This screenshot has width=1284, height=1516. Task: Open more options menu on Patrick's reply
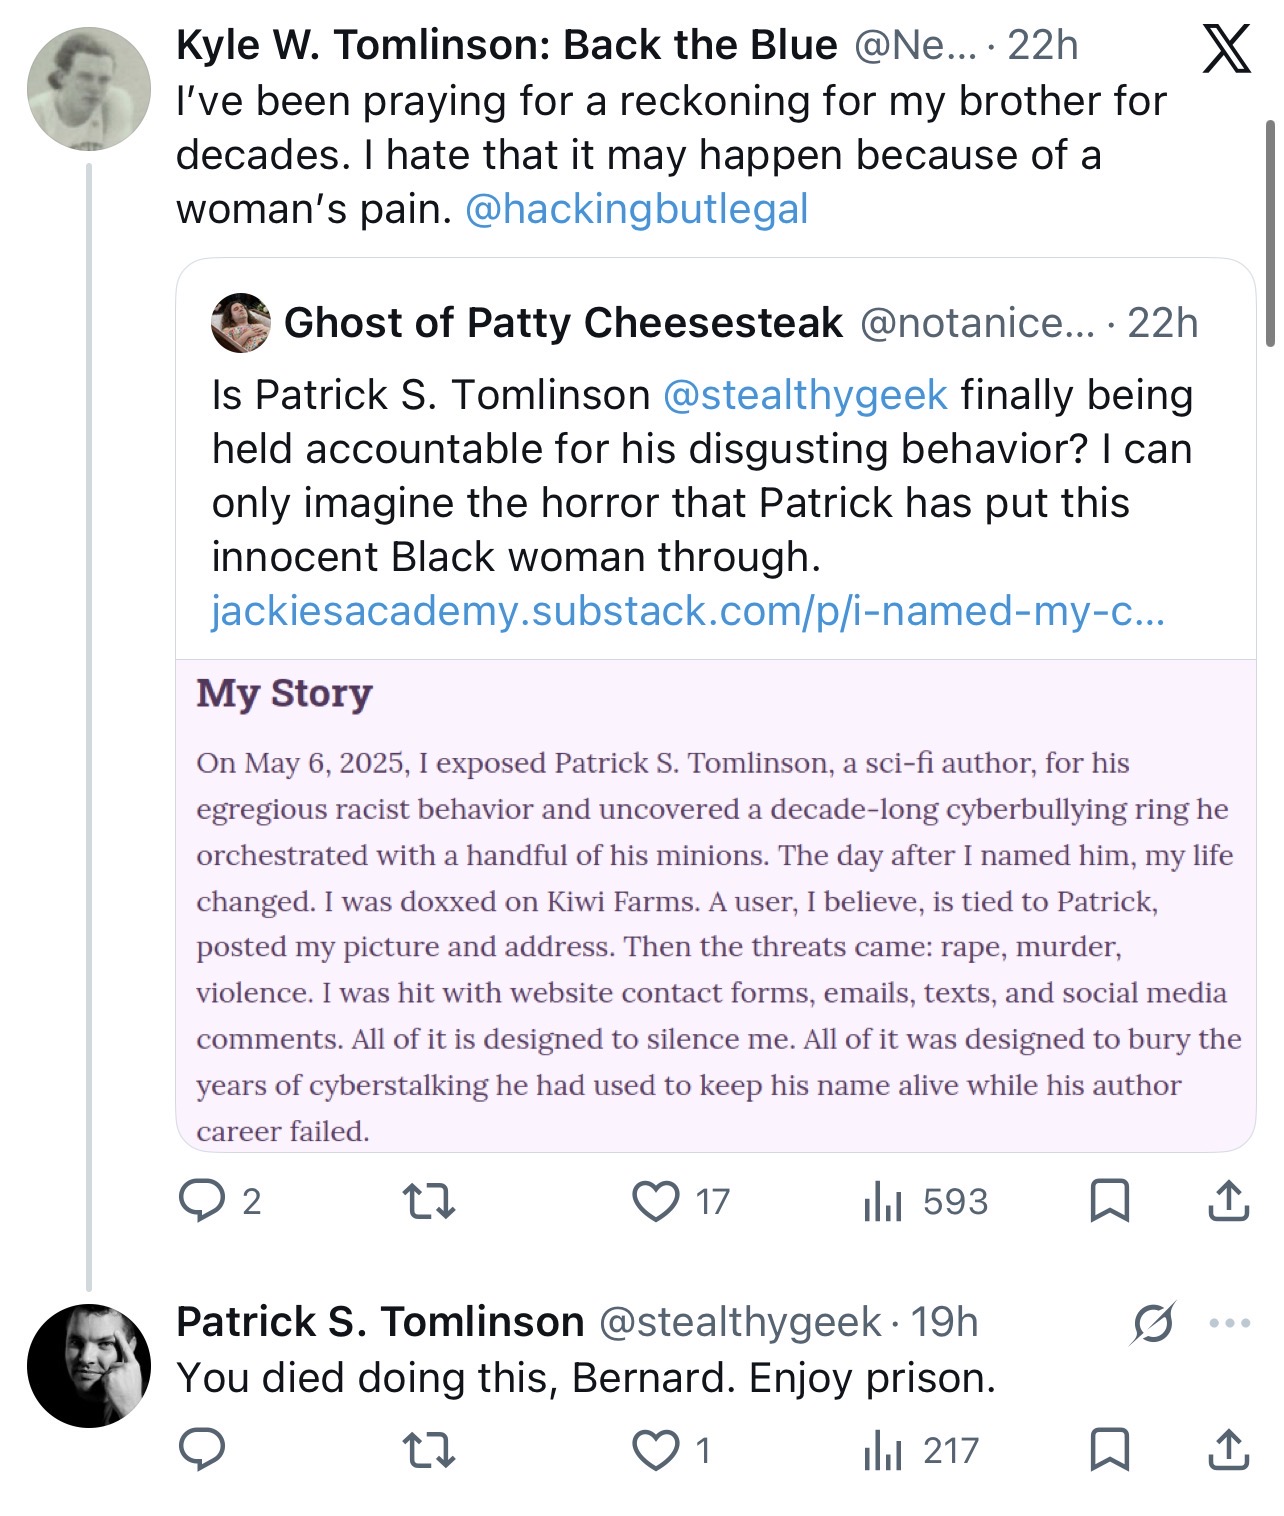1229,1323
